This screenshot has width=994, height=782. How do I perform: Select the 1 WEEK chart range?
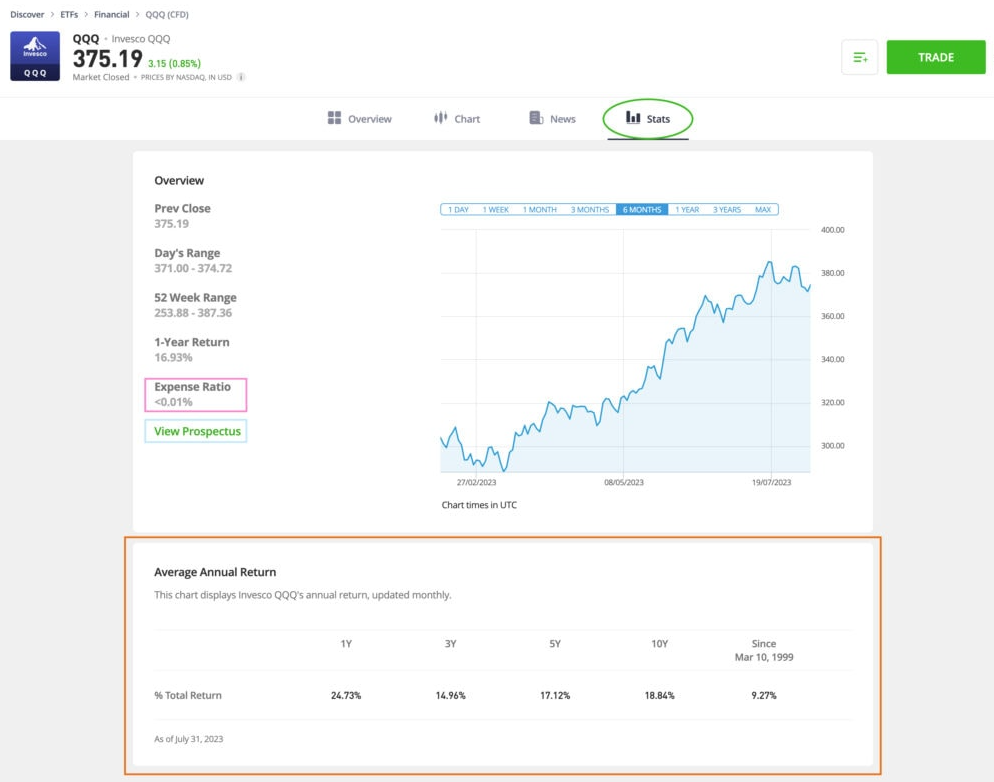coord(495,210)
